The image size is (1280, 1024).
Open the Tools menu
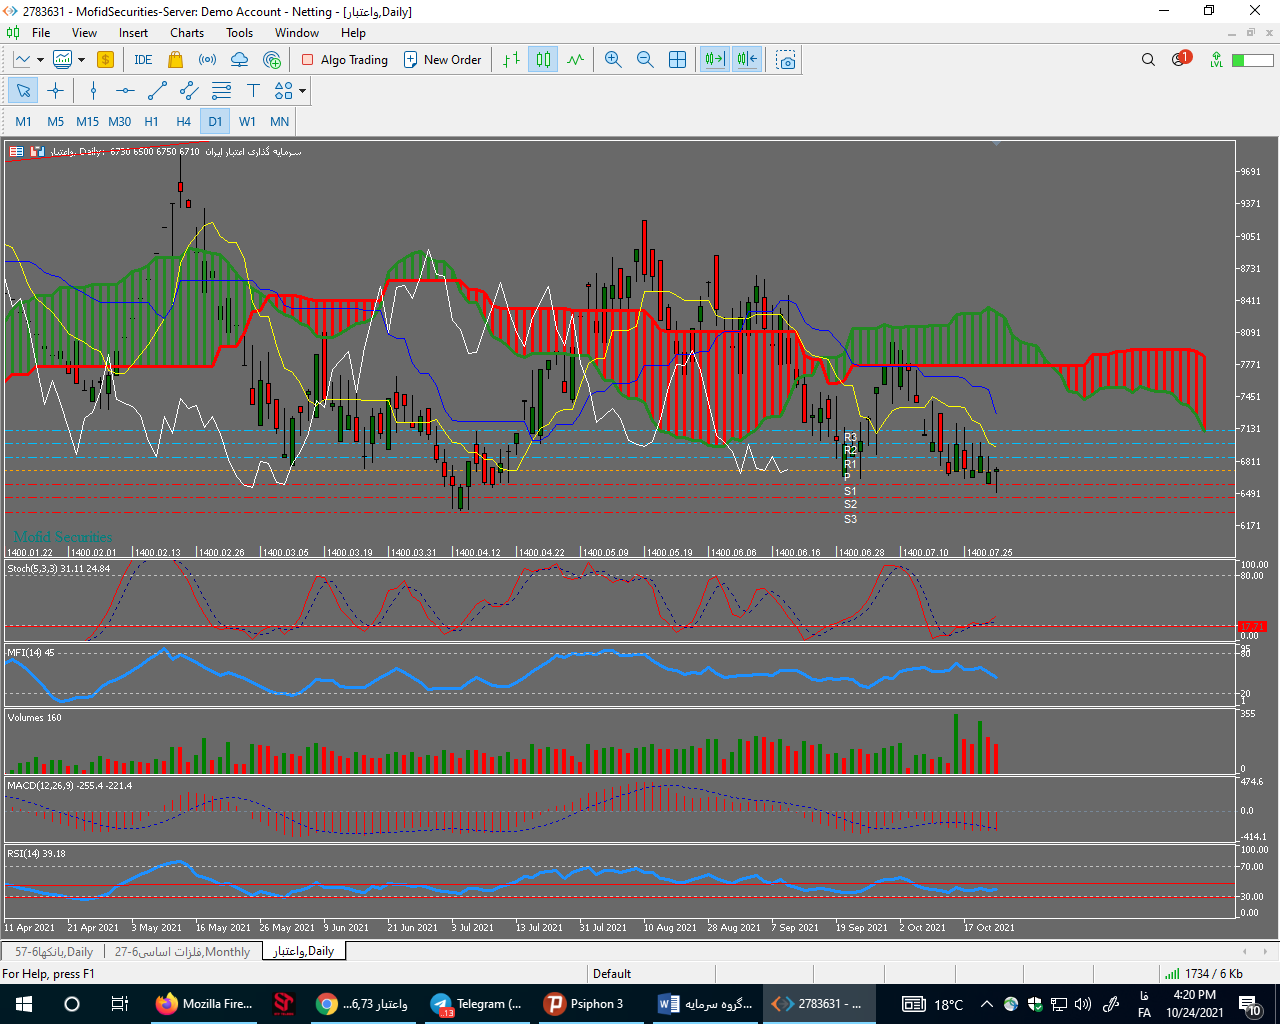(x=239, y=33)
